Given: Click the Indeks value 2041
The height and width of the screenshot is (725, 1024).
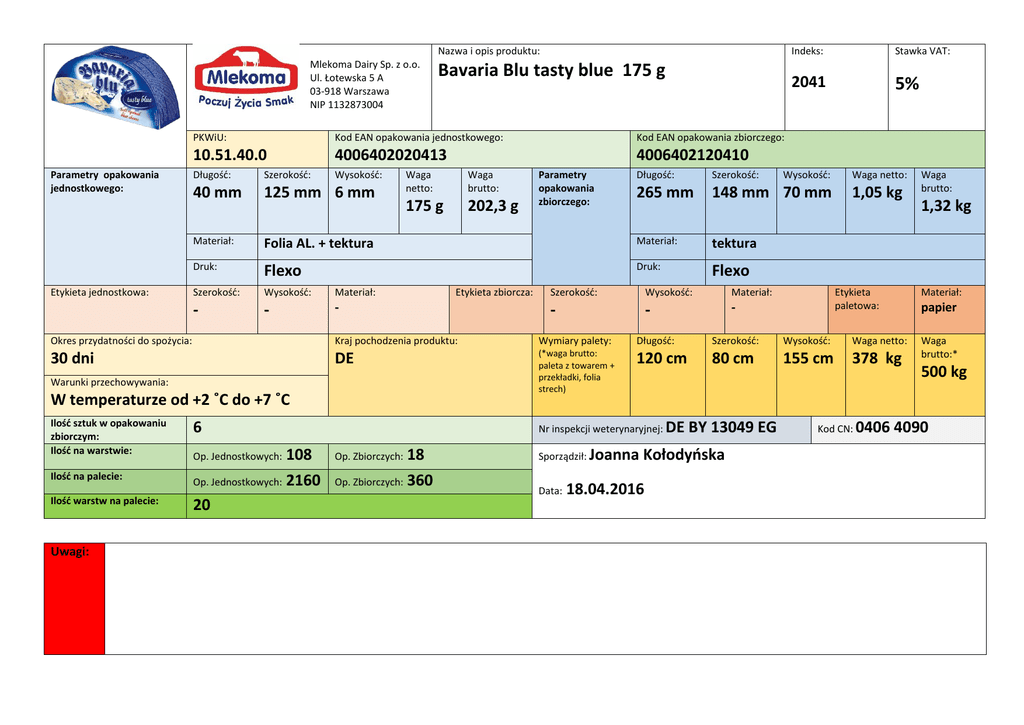Looking at the screenshot, I should coord(808,82).
